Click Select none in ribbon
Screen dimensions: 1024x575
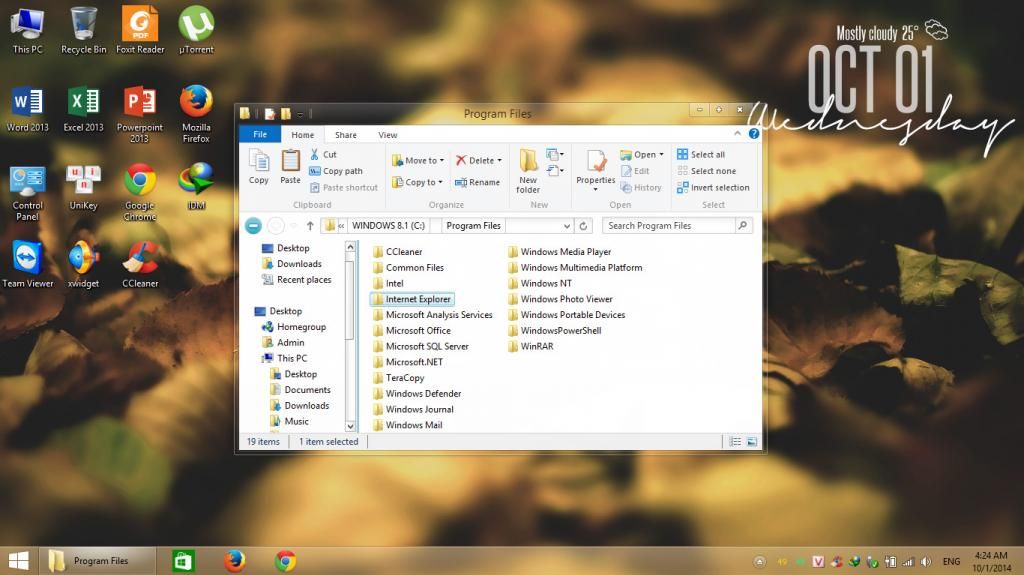click(x=706, y=171)
